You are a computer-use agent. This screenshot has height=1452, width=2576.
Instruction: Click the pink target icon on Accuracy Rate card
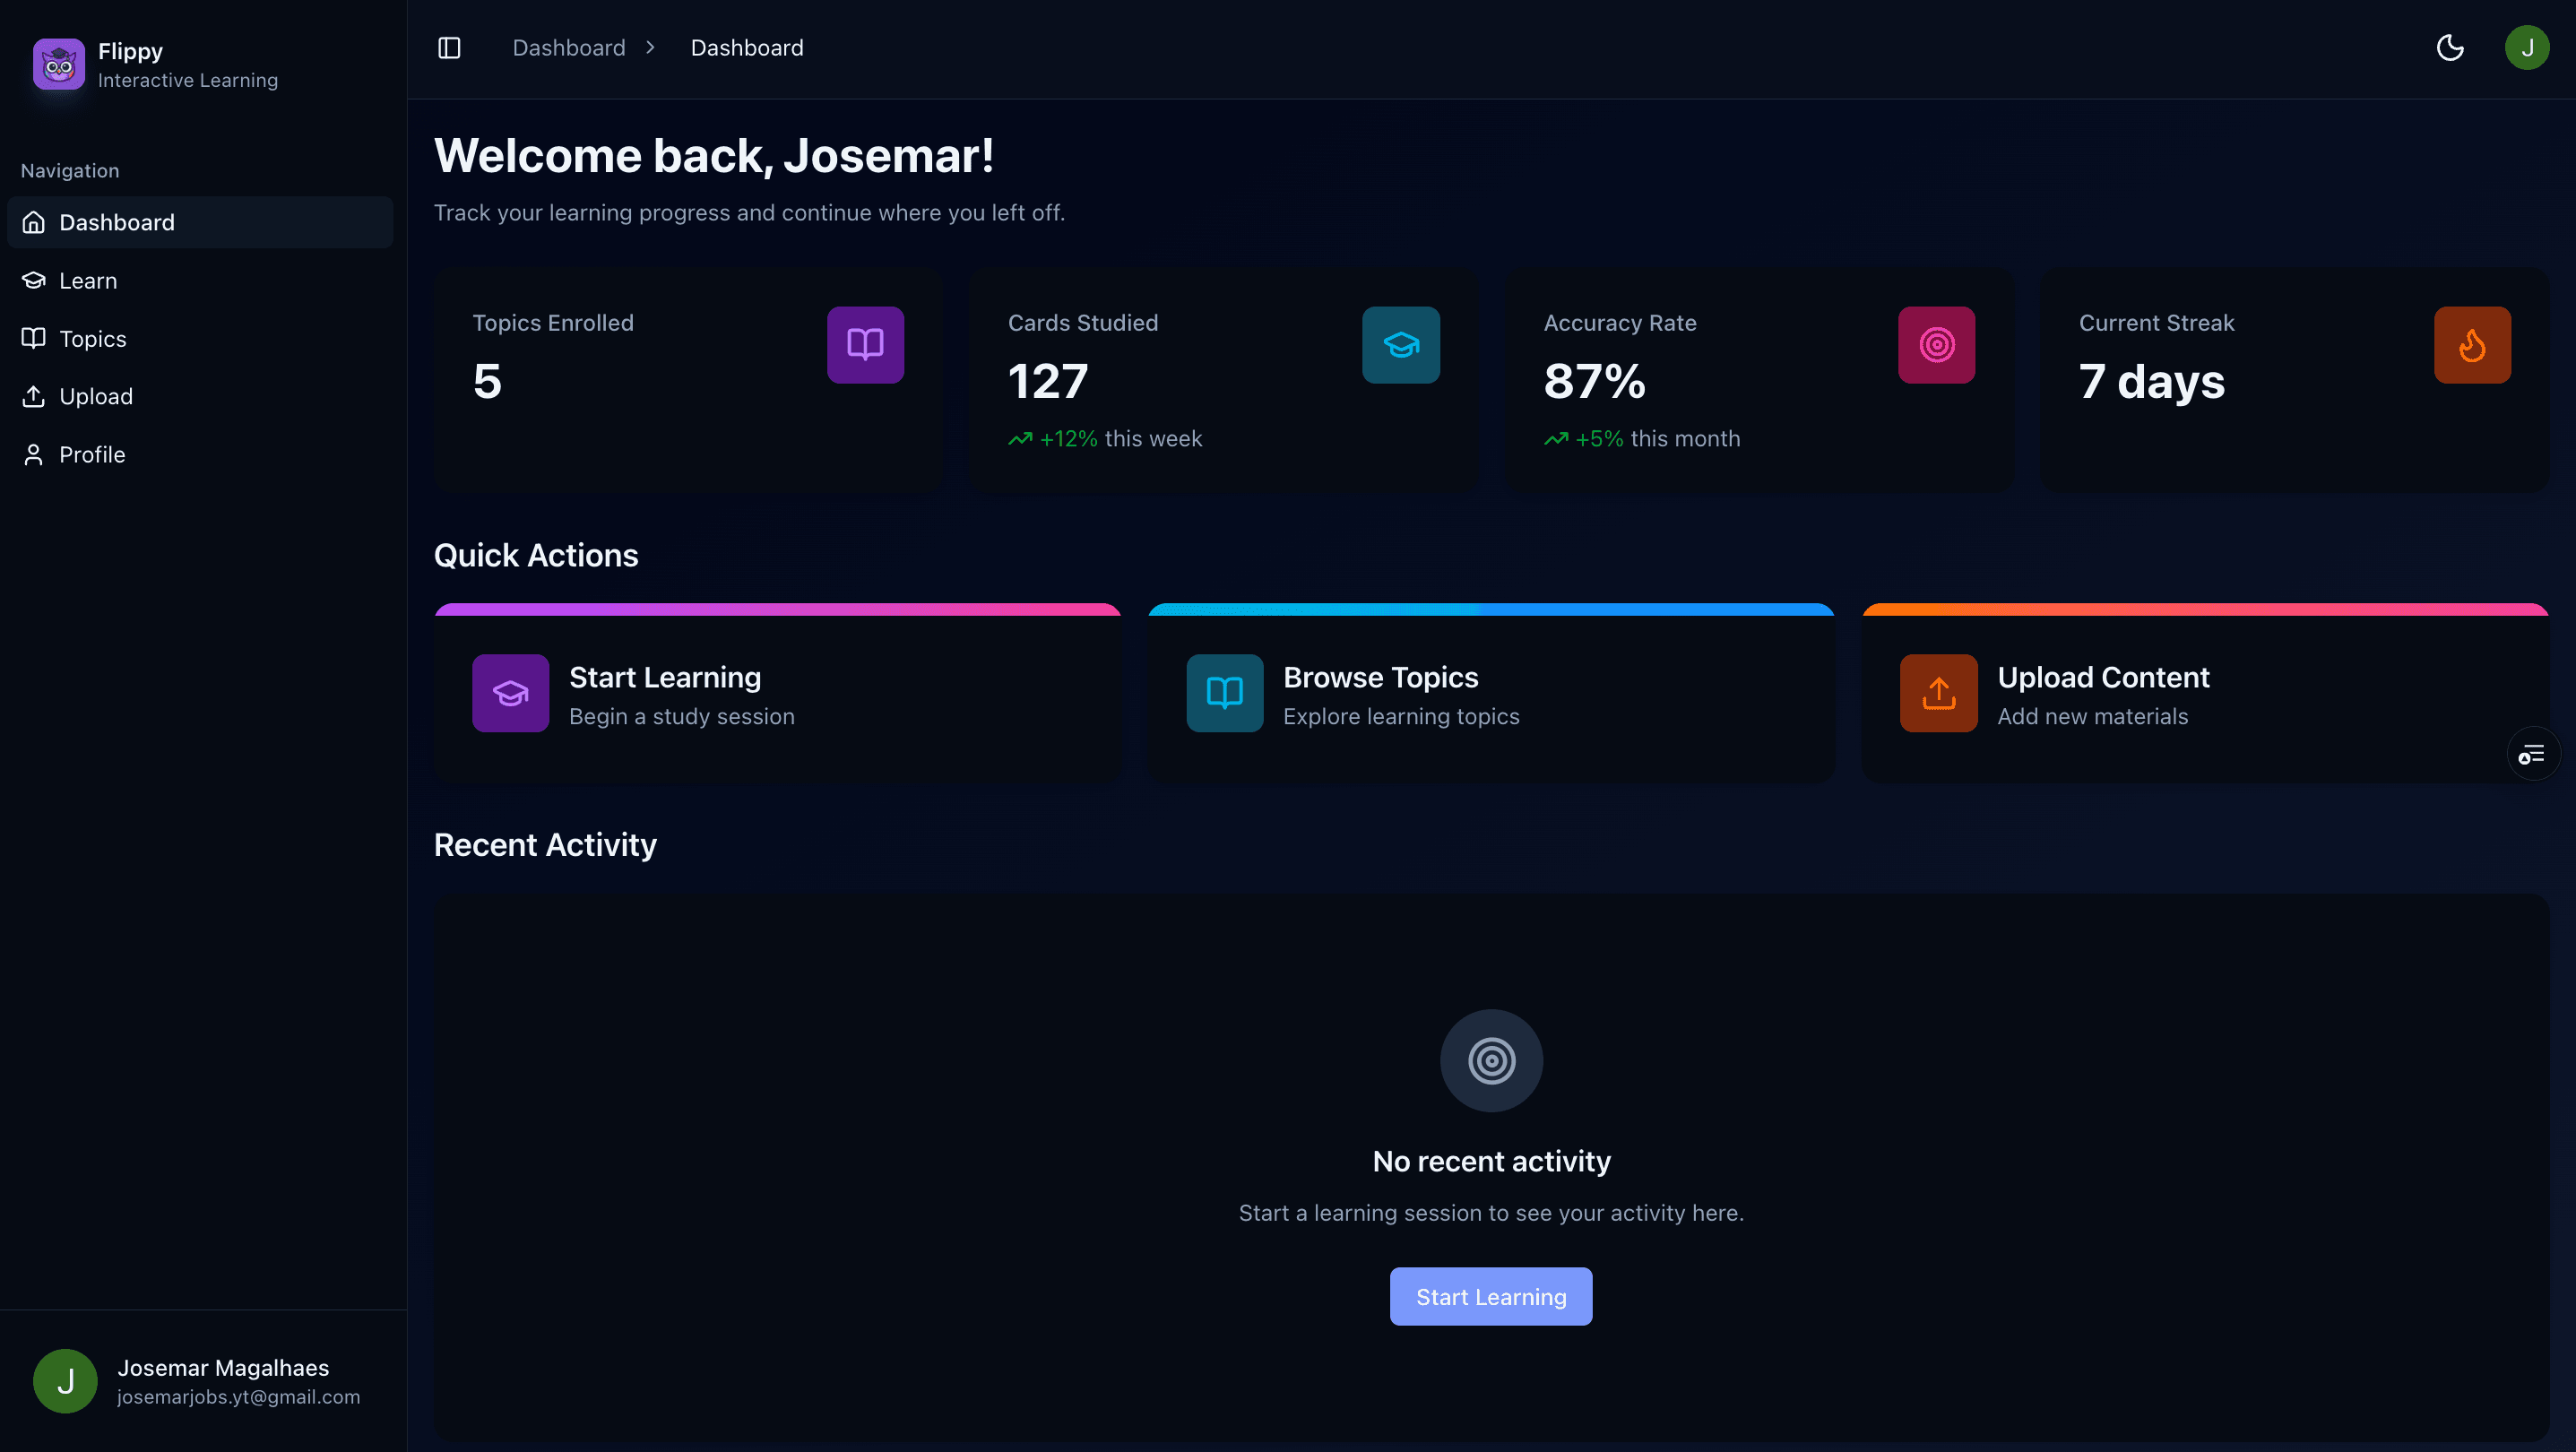(x=1936, y=344)
